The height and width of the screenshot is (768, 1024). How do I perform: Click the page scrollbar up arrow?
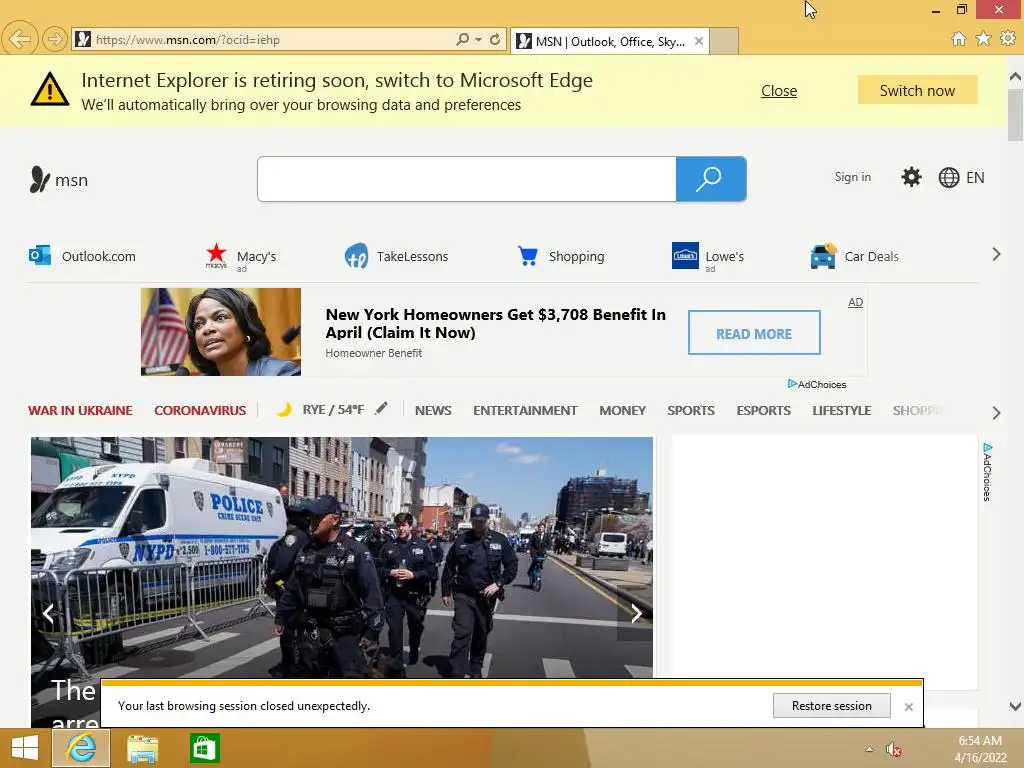tap(1016, 76)
